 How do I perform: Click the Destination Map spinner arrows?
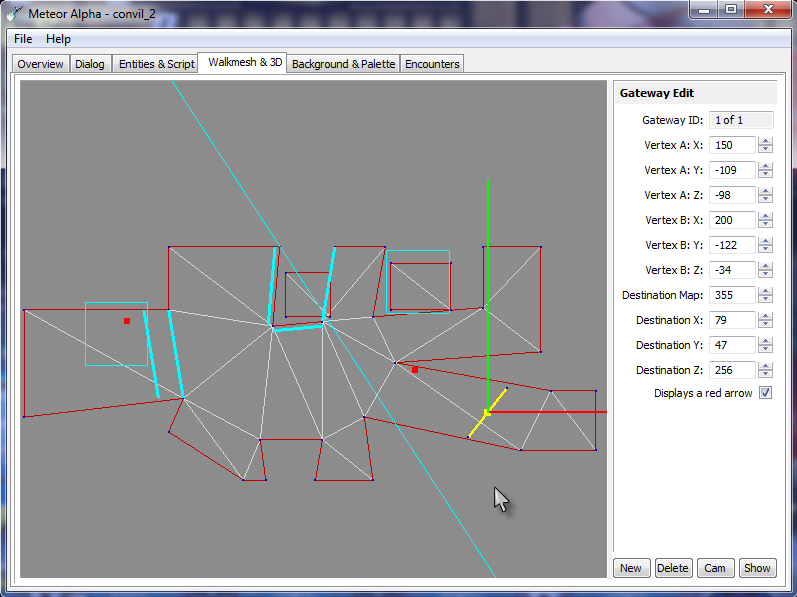(765, 295)
